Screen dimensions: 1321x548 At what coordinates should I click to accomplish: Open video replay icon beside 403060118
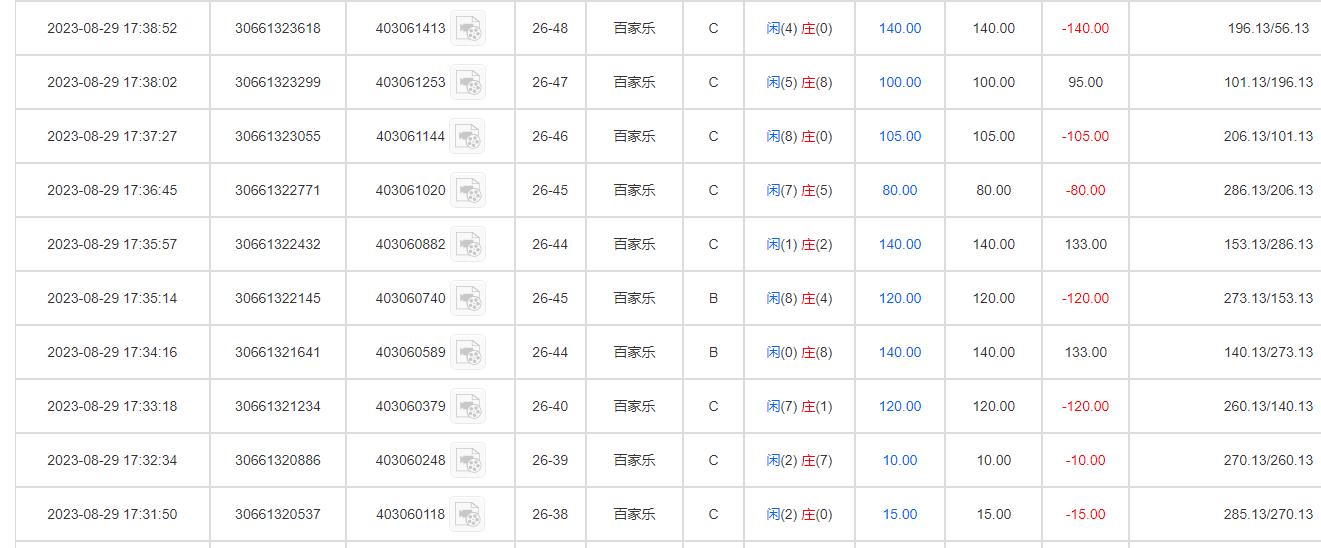(467, 515)
